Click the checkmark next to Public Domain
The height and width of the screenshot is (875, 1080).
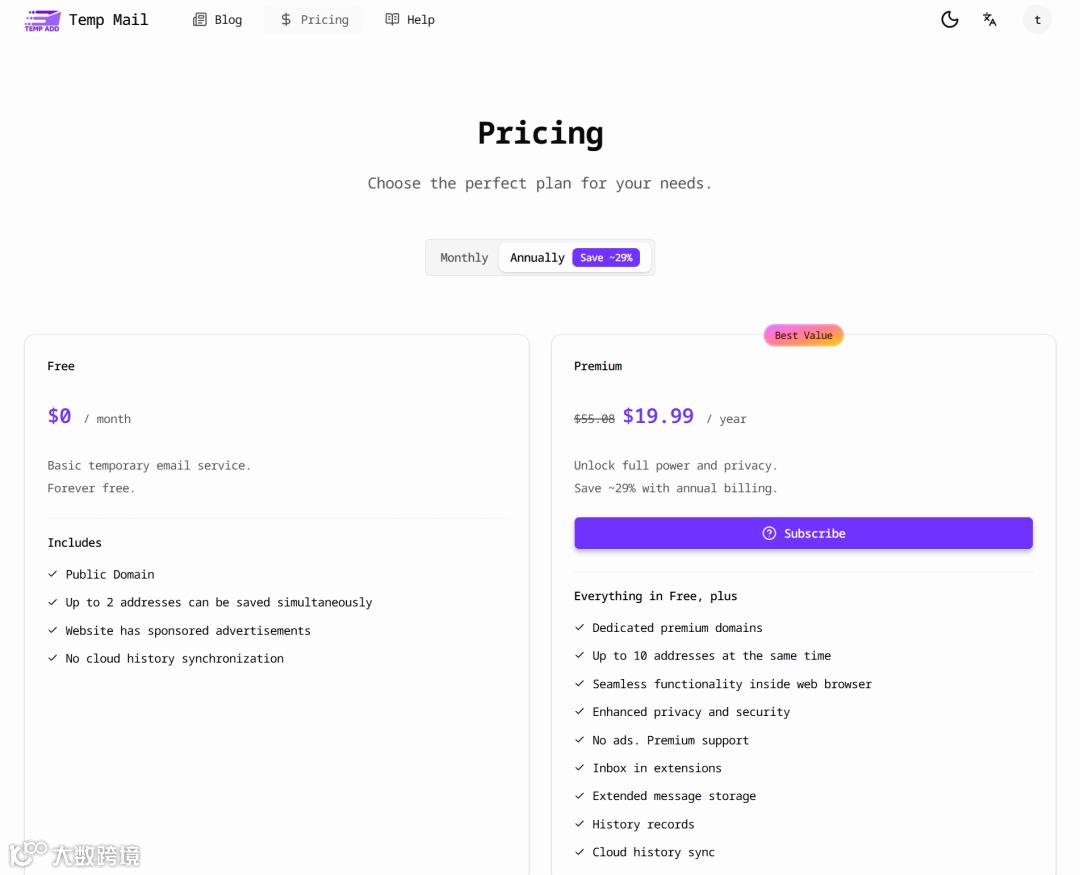pos(53,574)
